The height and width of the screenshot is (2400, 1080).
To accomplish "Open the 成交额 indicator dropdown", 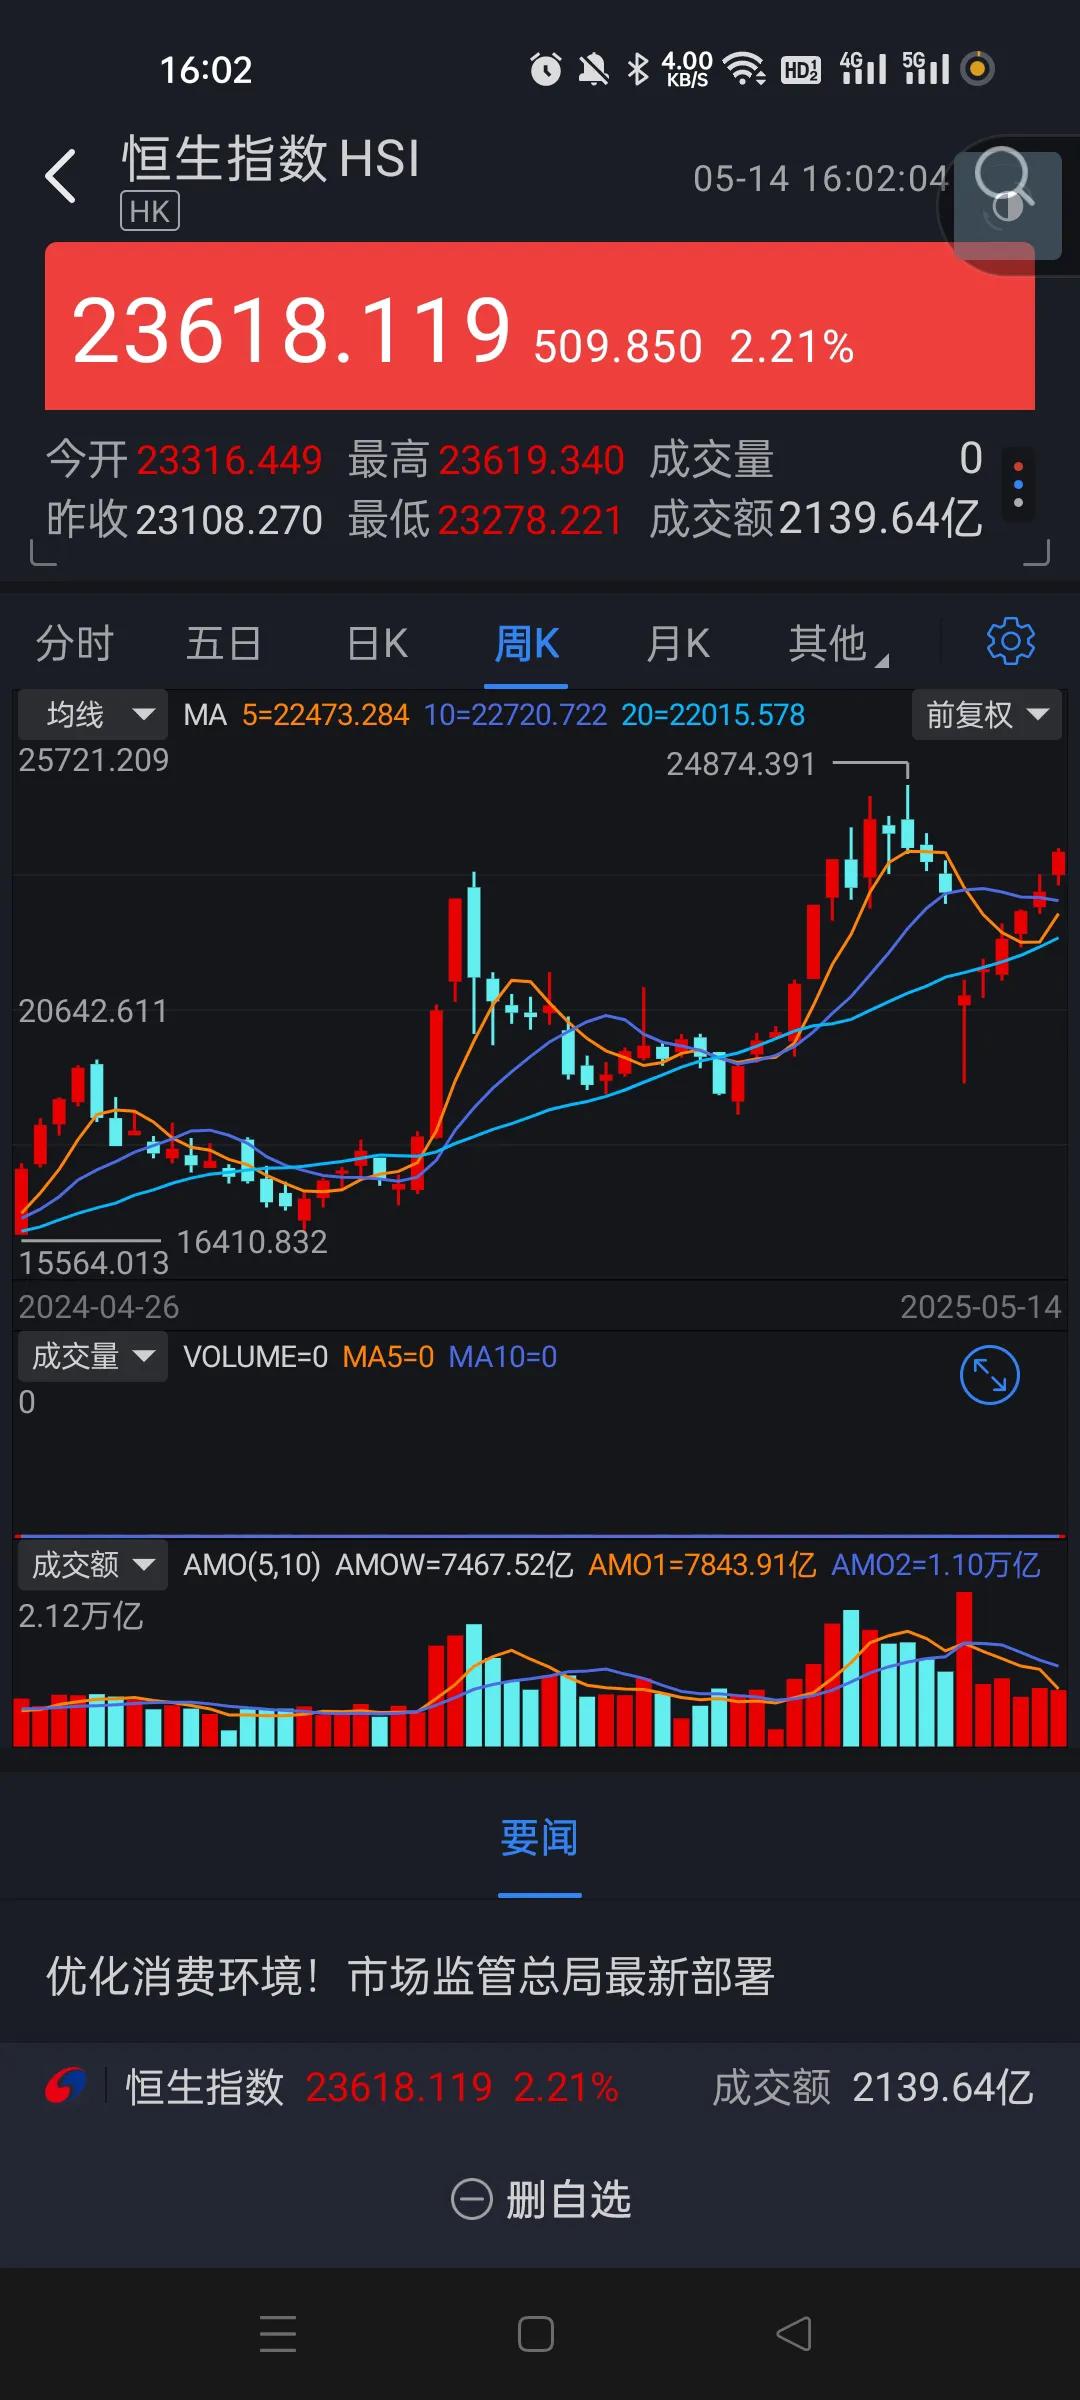I will (x=92, y=1564).
